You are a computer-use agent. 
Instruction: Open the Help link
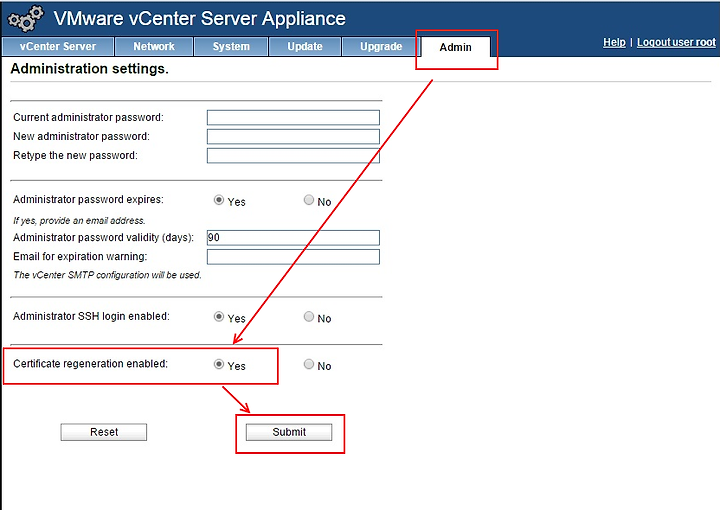click(x=614, y=42)
